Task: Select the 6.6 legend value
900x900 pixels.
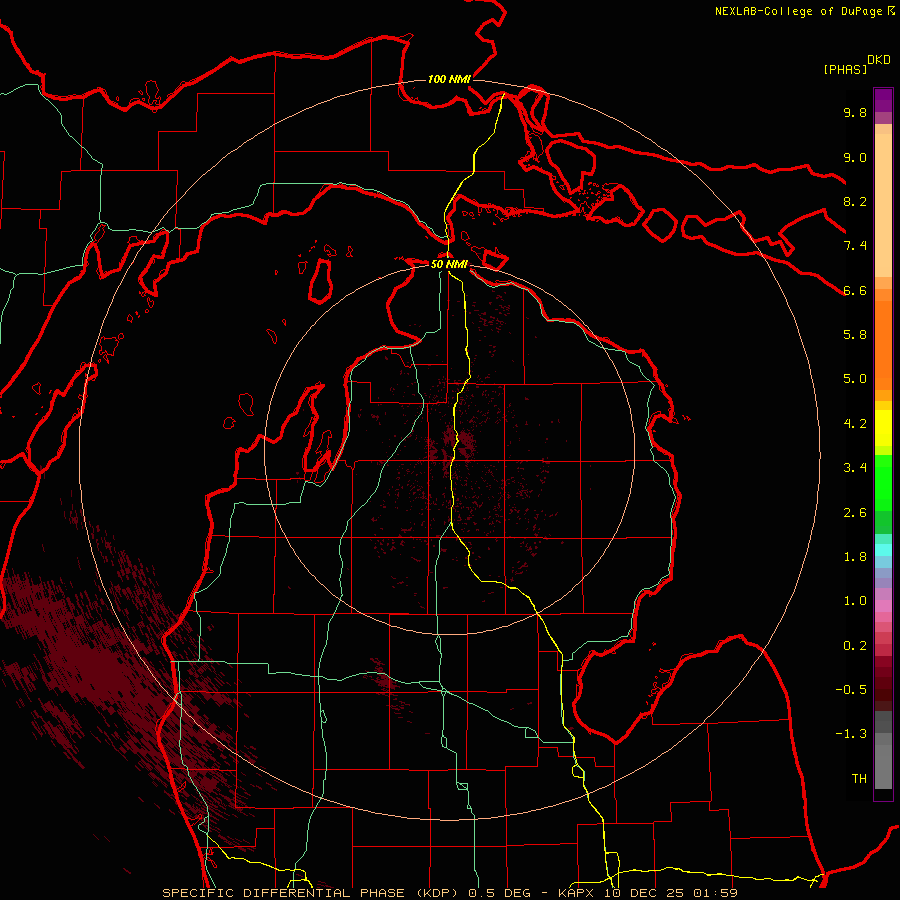Action: point(855,290)
